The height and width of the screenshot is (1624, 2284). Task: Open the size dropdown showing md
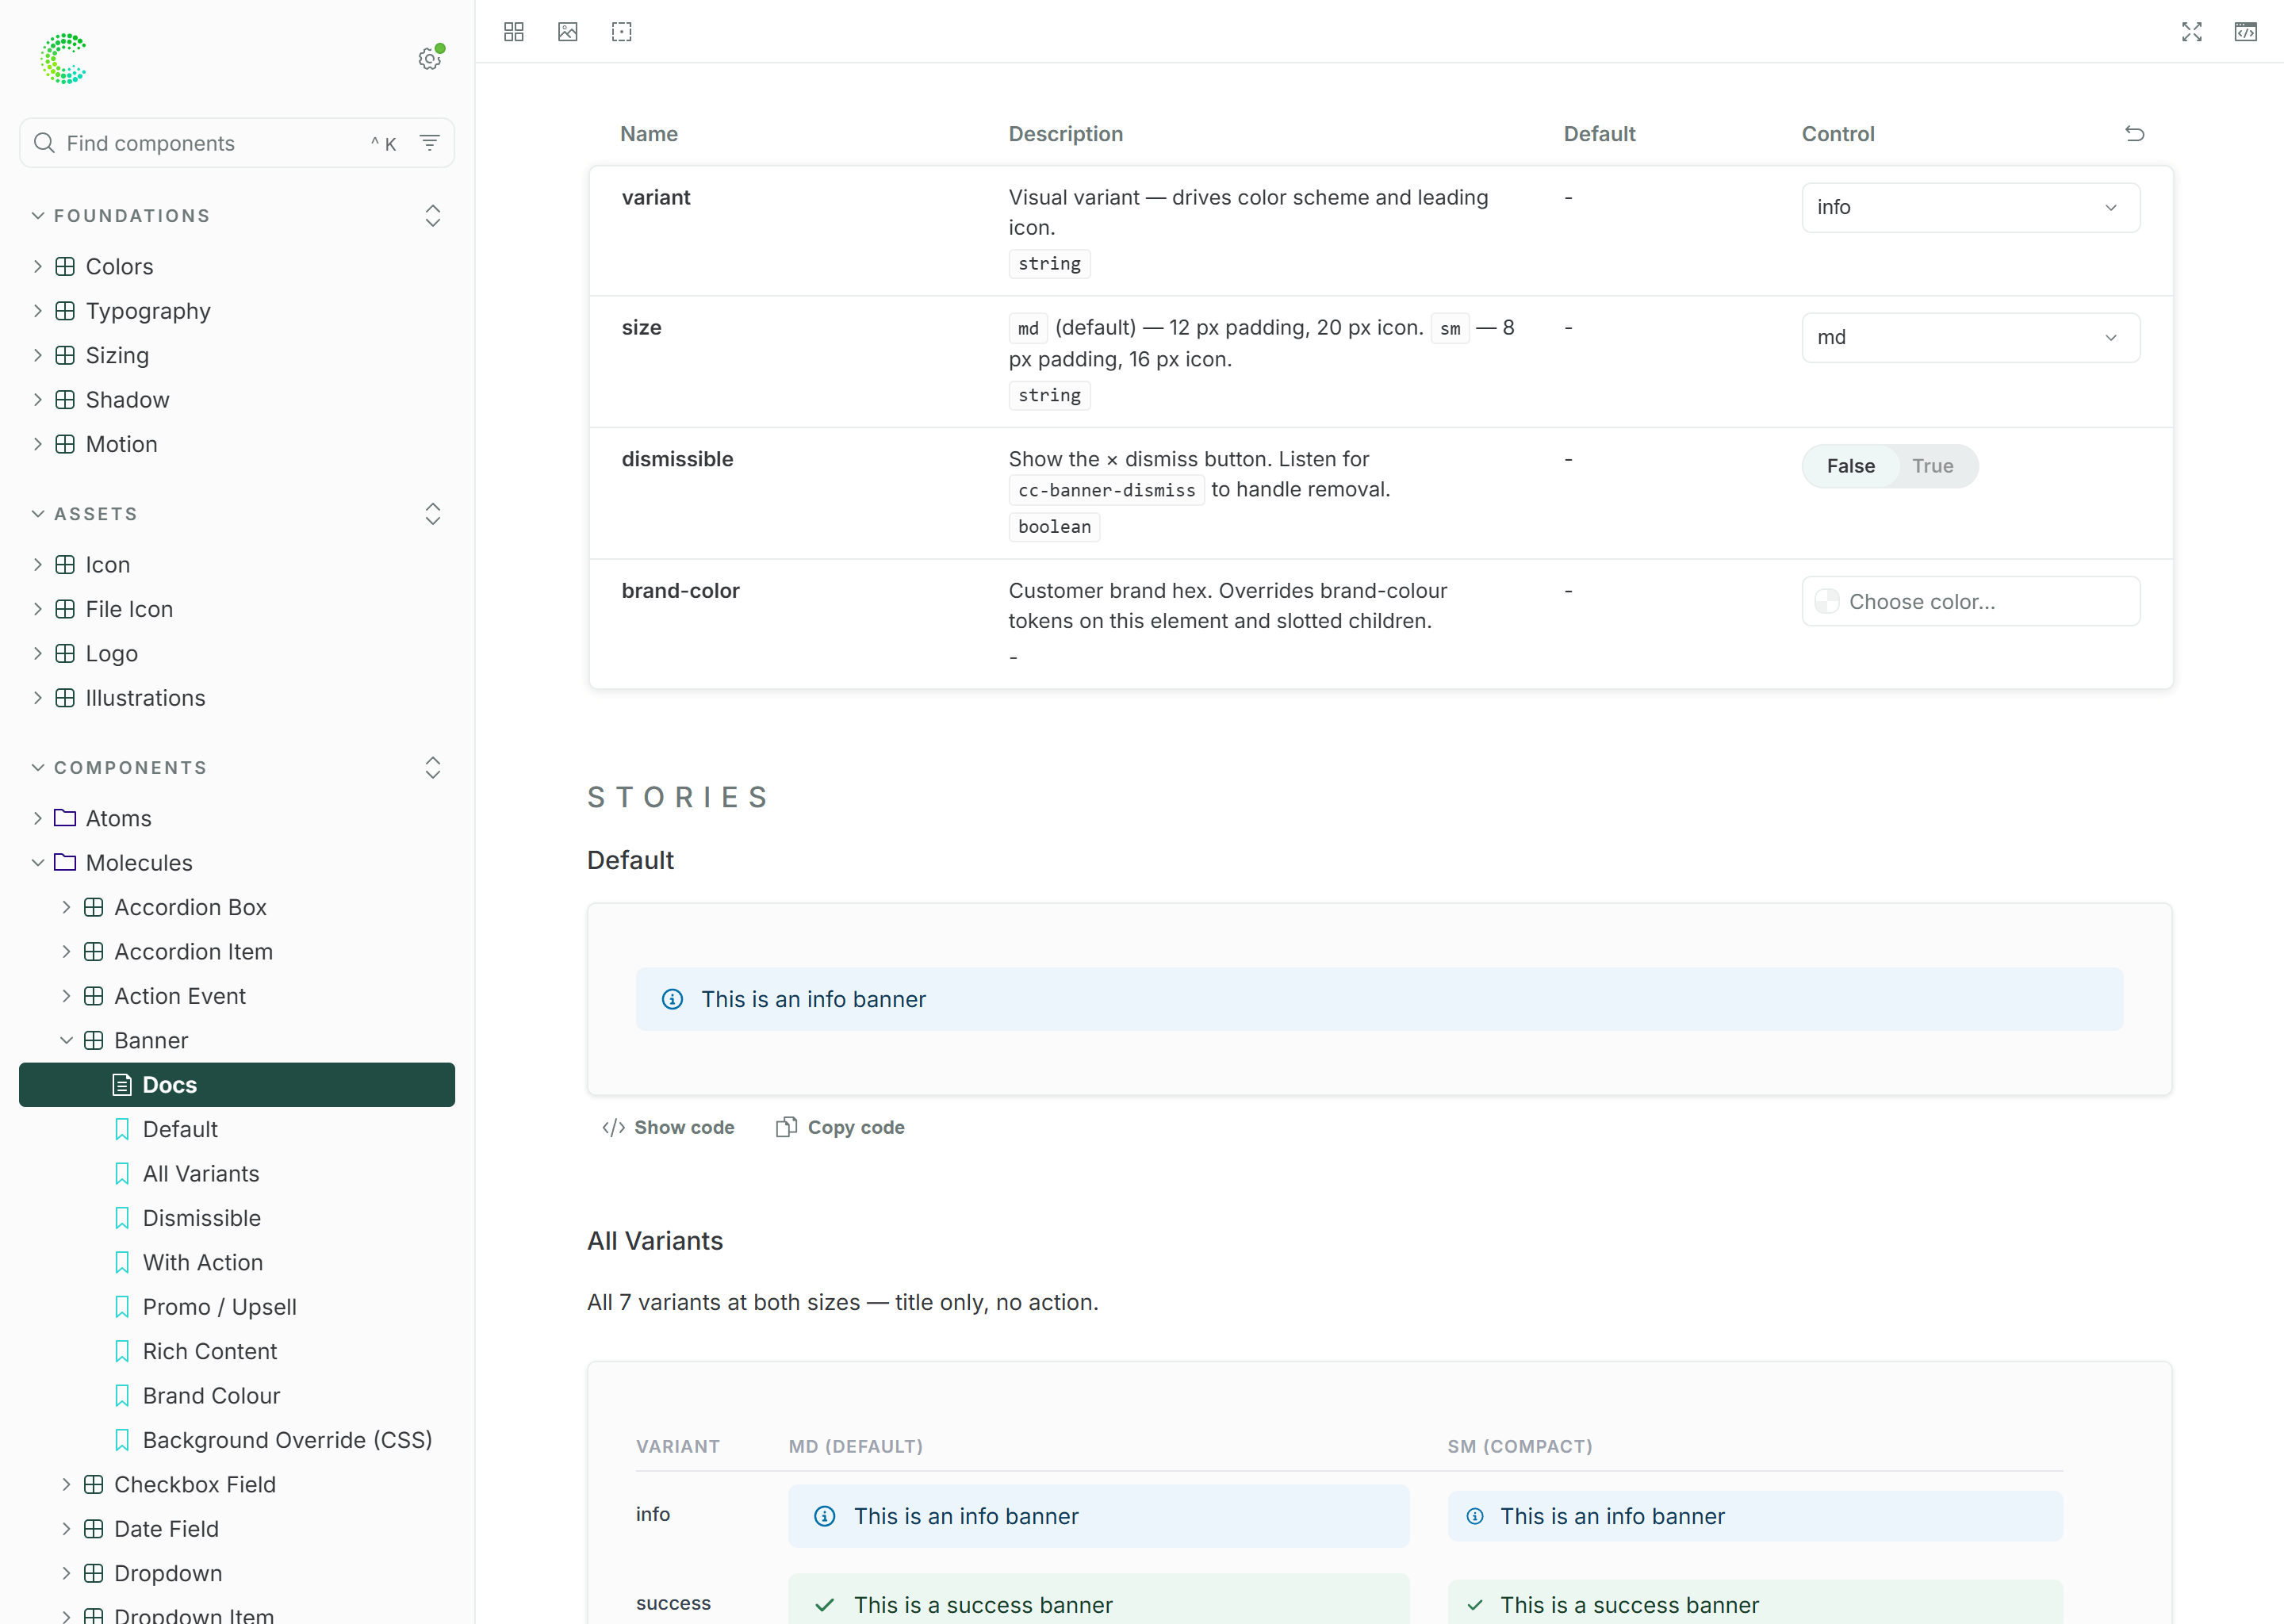pyautogui.click(x=1970, y=337)
